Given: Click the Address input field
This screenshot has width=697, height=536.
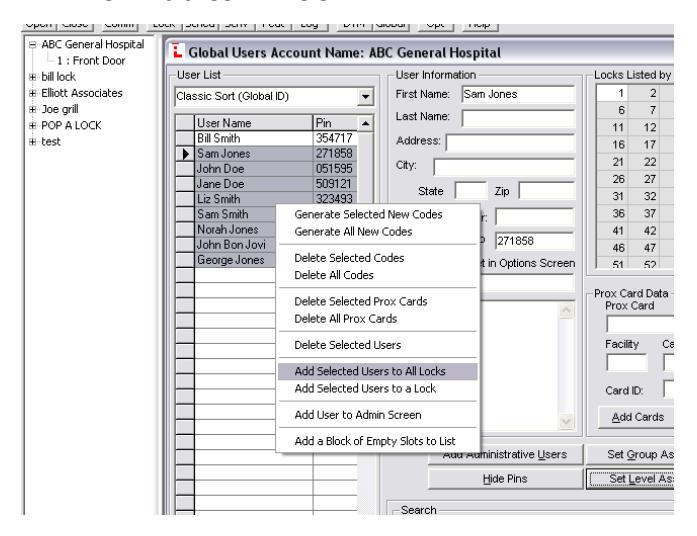Looking at the screenshot, I should (x=511, y=143).
